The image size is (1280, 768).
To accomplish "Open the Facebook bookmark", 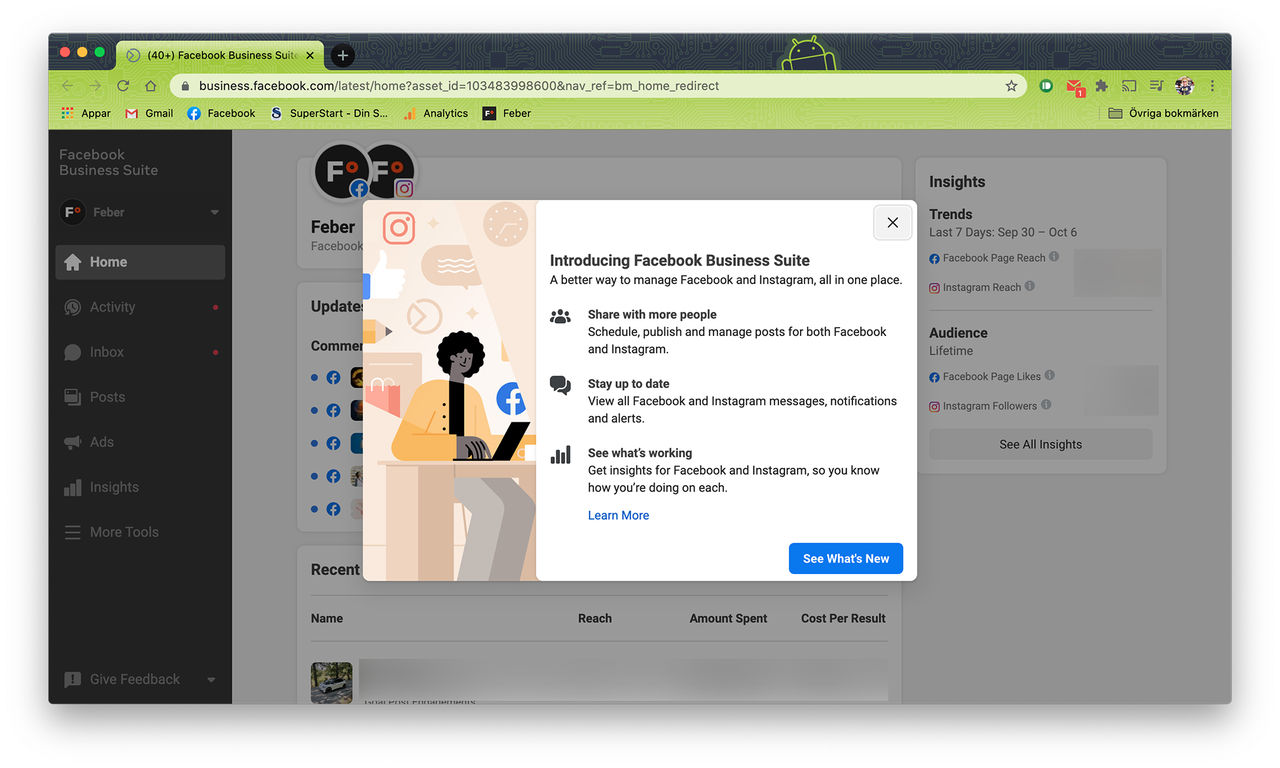I will pos(221,114).
